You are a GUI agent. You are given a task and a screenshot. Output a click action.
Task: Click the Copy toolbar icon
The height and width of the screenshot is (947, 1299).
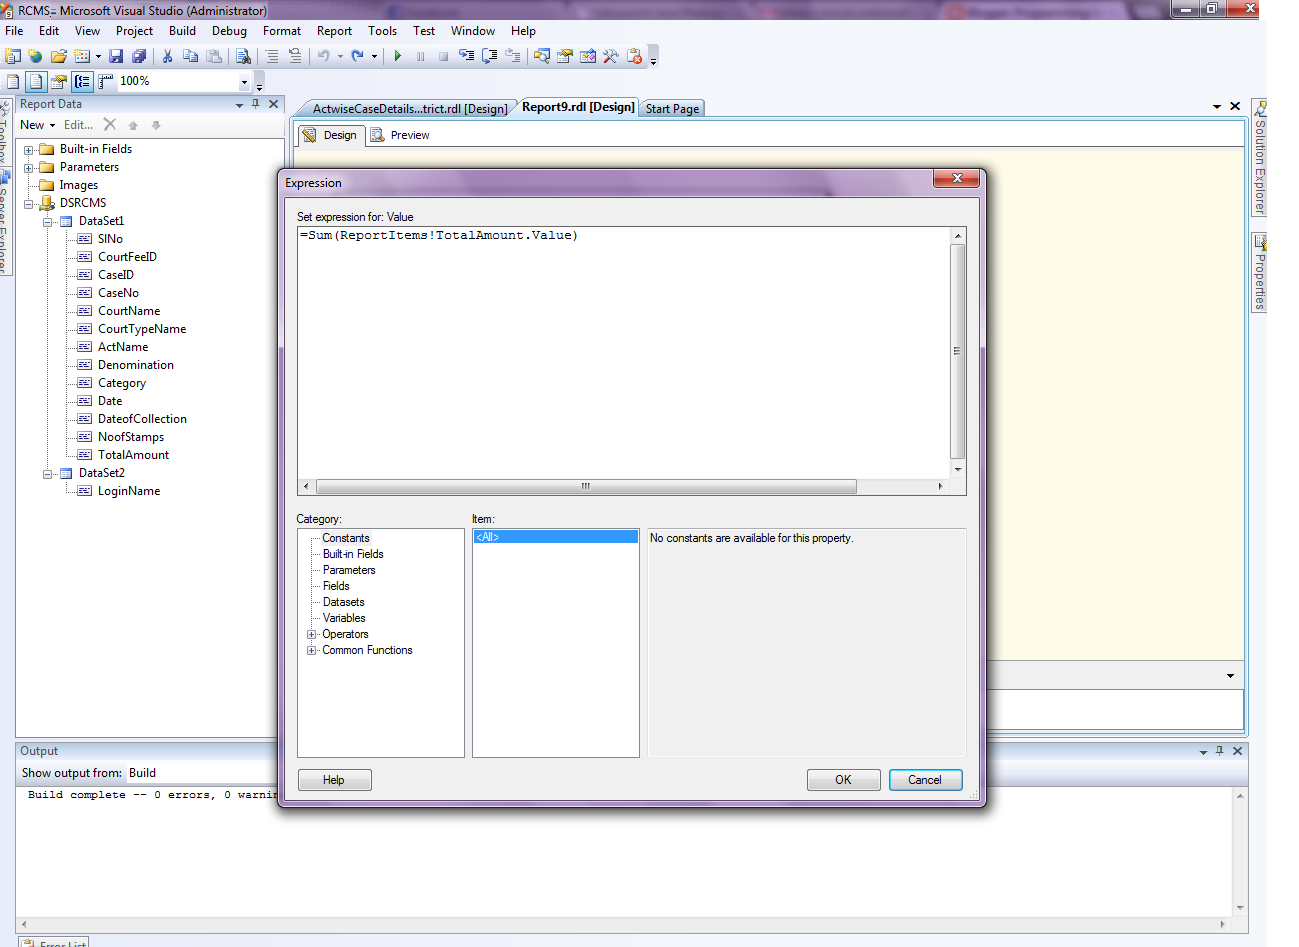190,56
